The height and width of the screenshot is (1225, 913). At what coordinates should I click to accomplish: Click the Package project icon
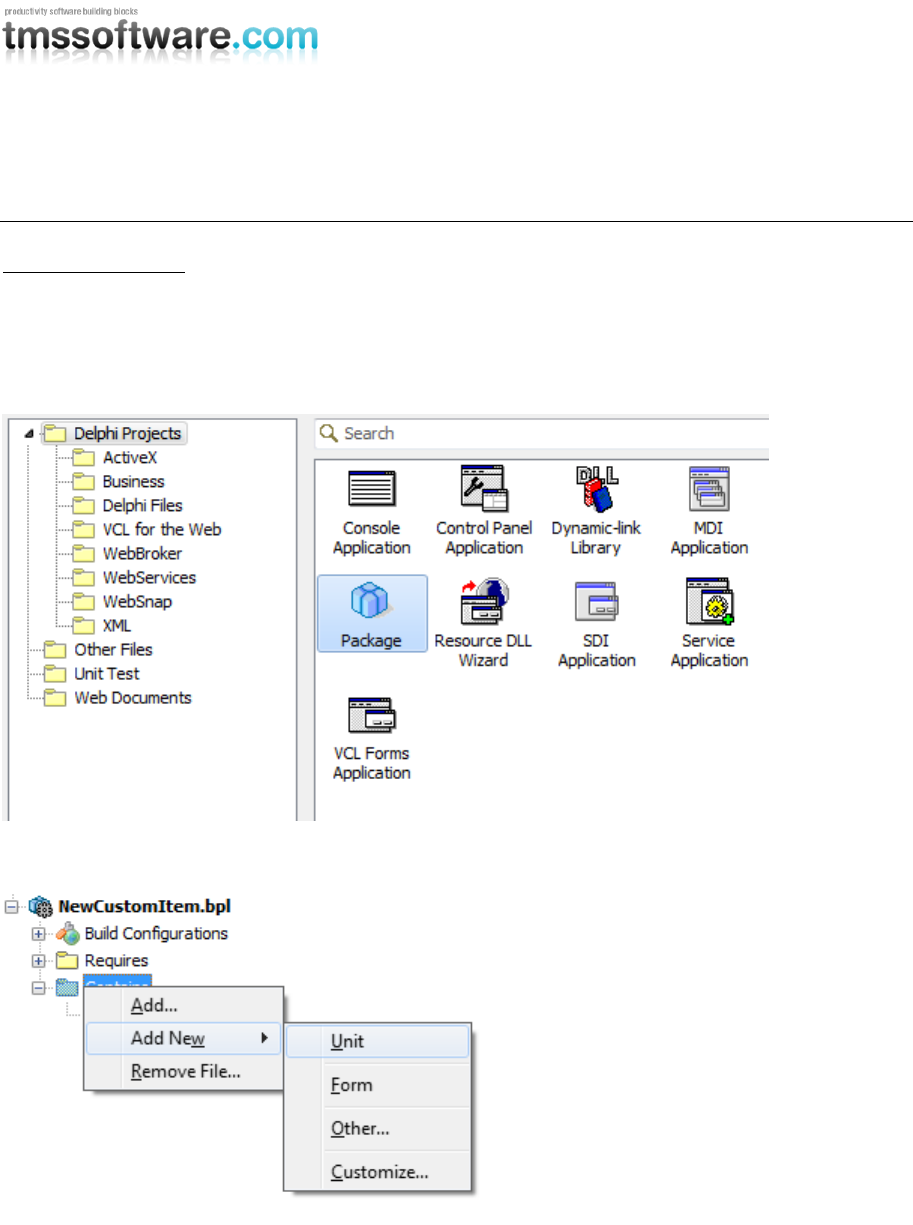(x=371, y=603)
